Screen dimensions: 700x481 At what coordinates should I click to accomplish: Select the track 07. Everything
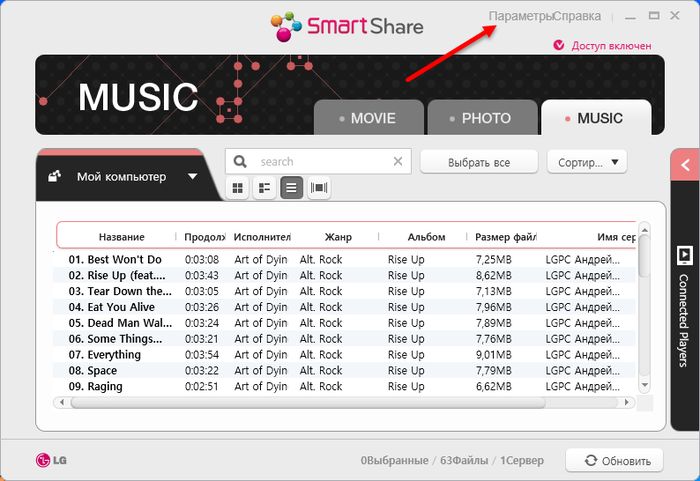coord(114,355)
